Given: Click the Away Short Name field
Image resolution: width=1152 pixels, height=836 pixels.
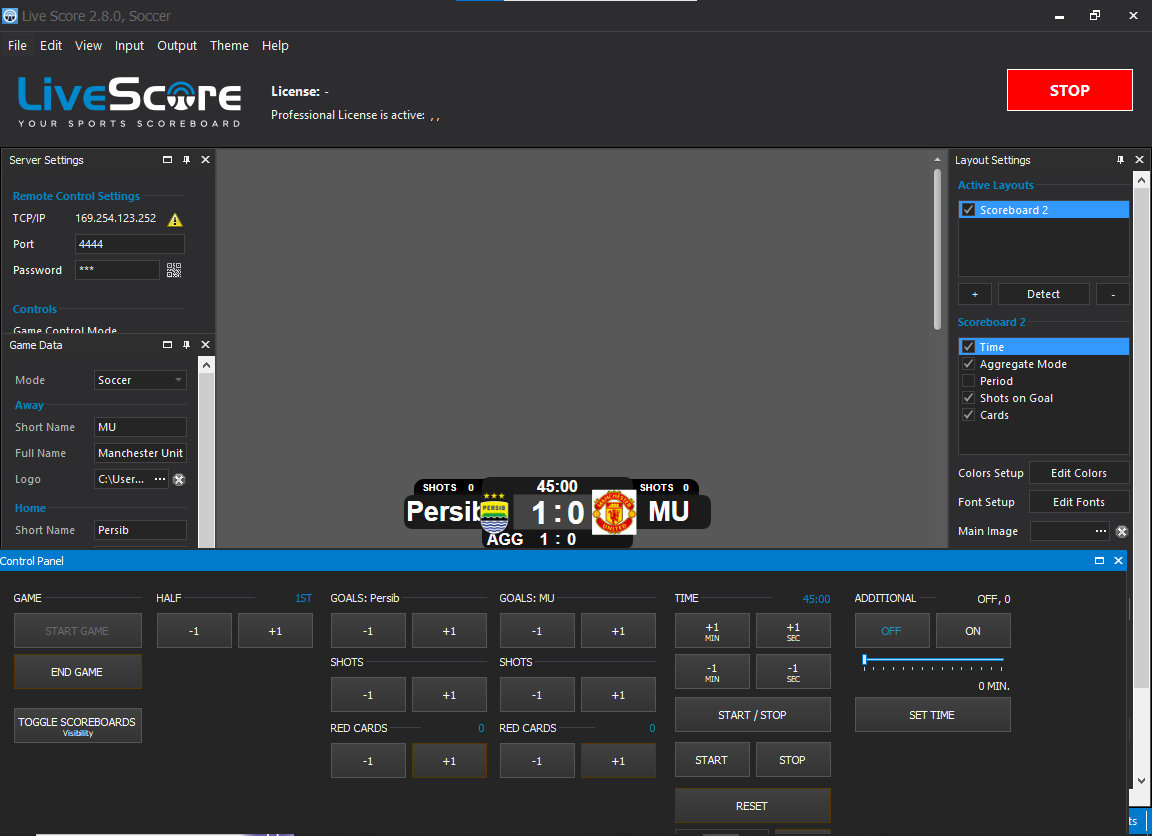Looking at the screenshot, I should pos(140,427).
